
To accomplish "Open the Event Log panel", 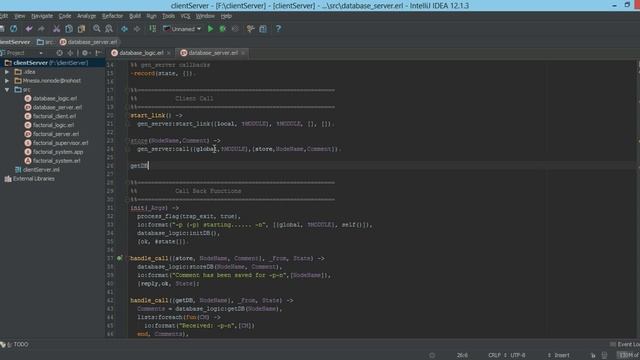I will pyautogui.click(x=625, y=345).
